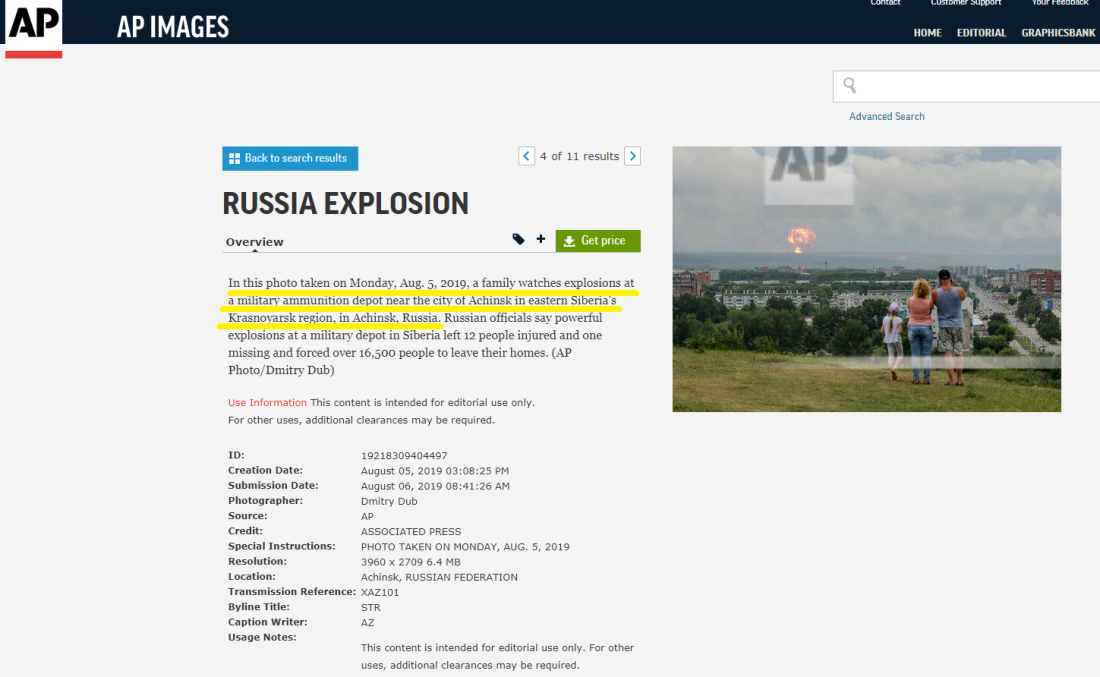Select the Overview tab
This screenshot has height=677, width=1100.
[x=255, y=242]
